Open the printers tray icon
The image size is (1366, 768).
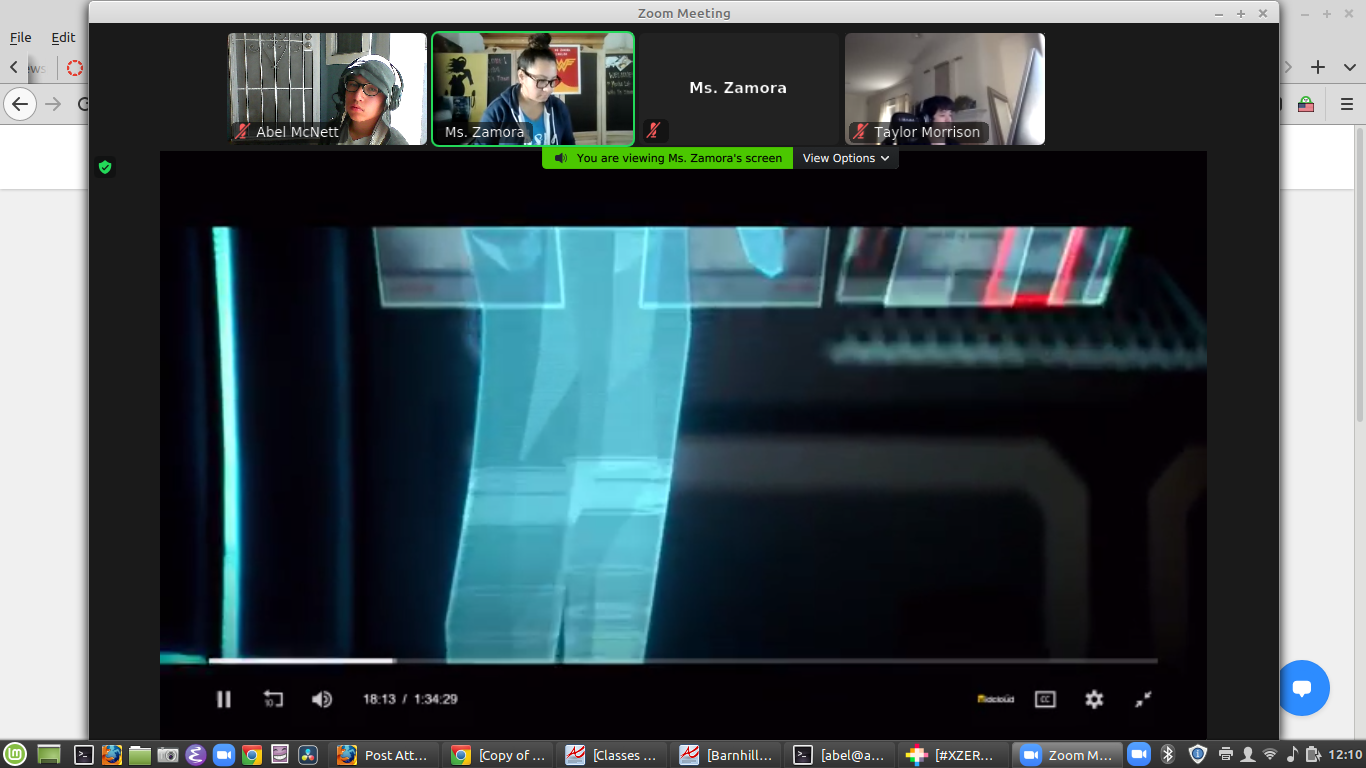coord(1226,755)
